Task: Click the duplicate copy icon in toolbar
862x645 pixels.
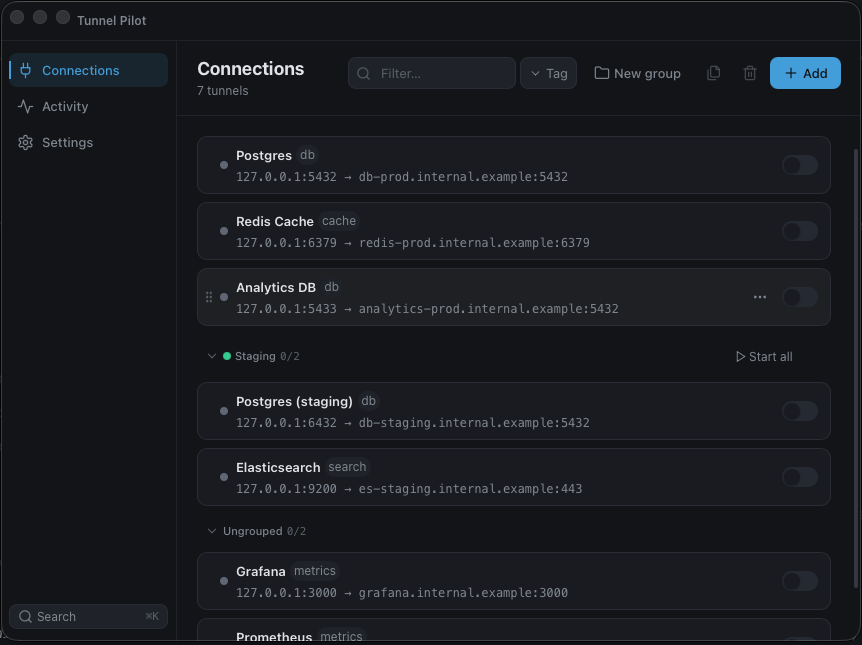Action: 713,73
